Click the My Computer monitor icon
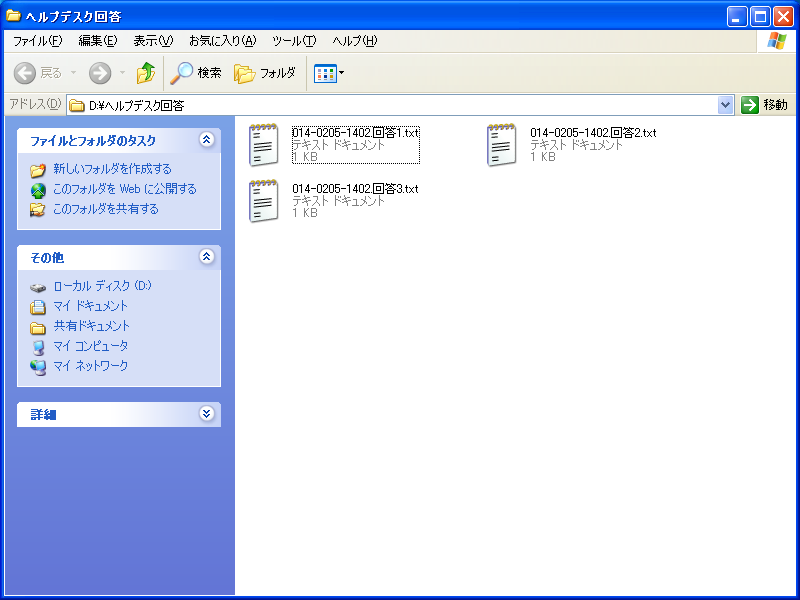 pyautogui.click(x=38, y=347)
